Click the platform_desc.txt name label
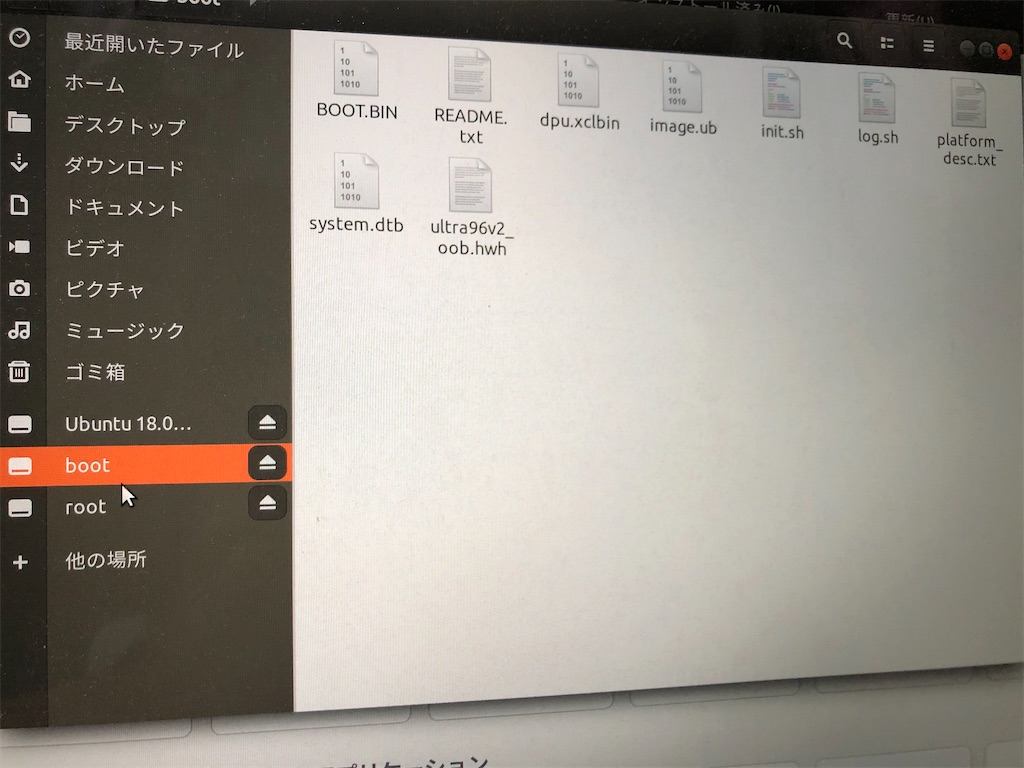 969,150
